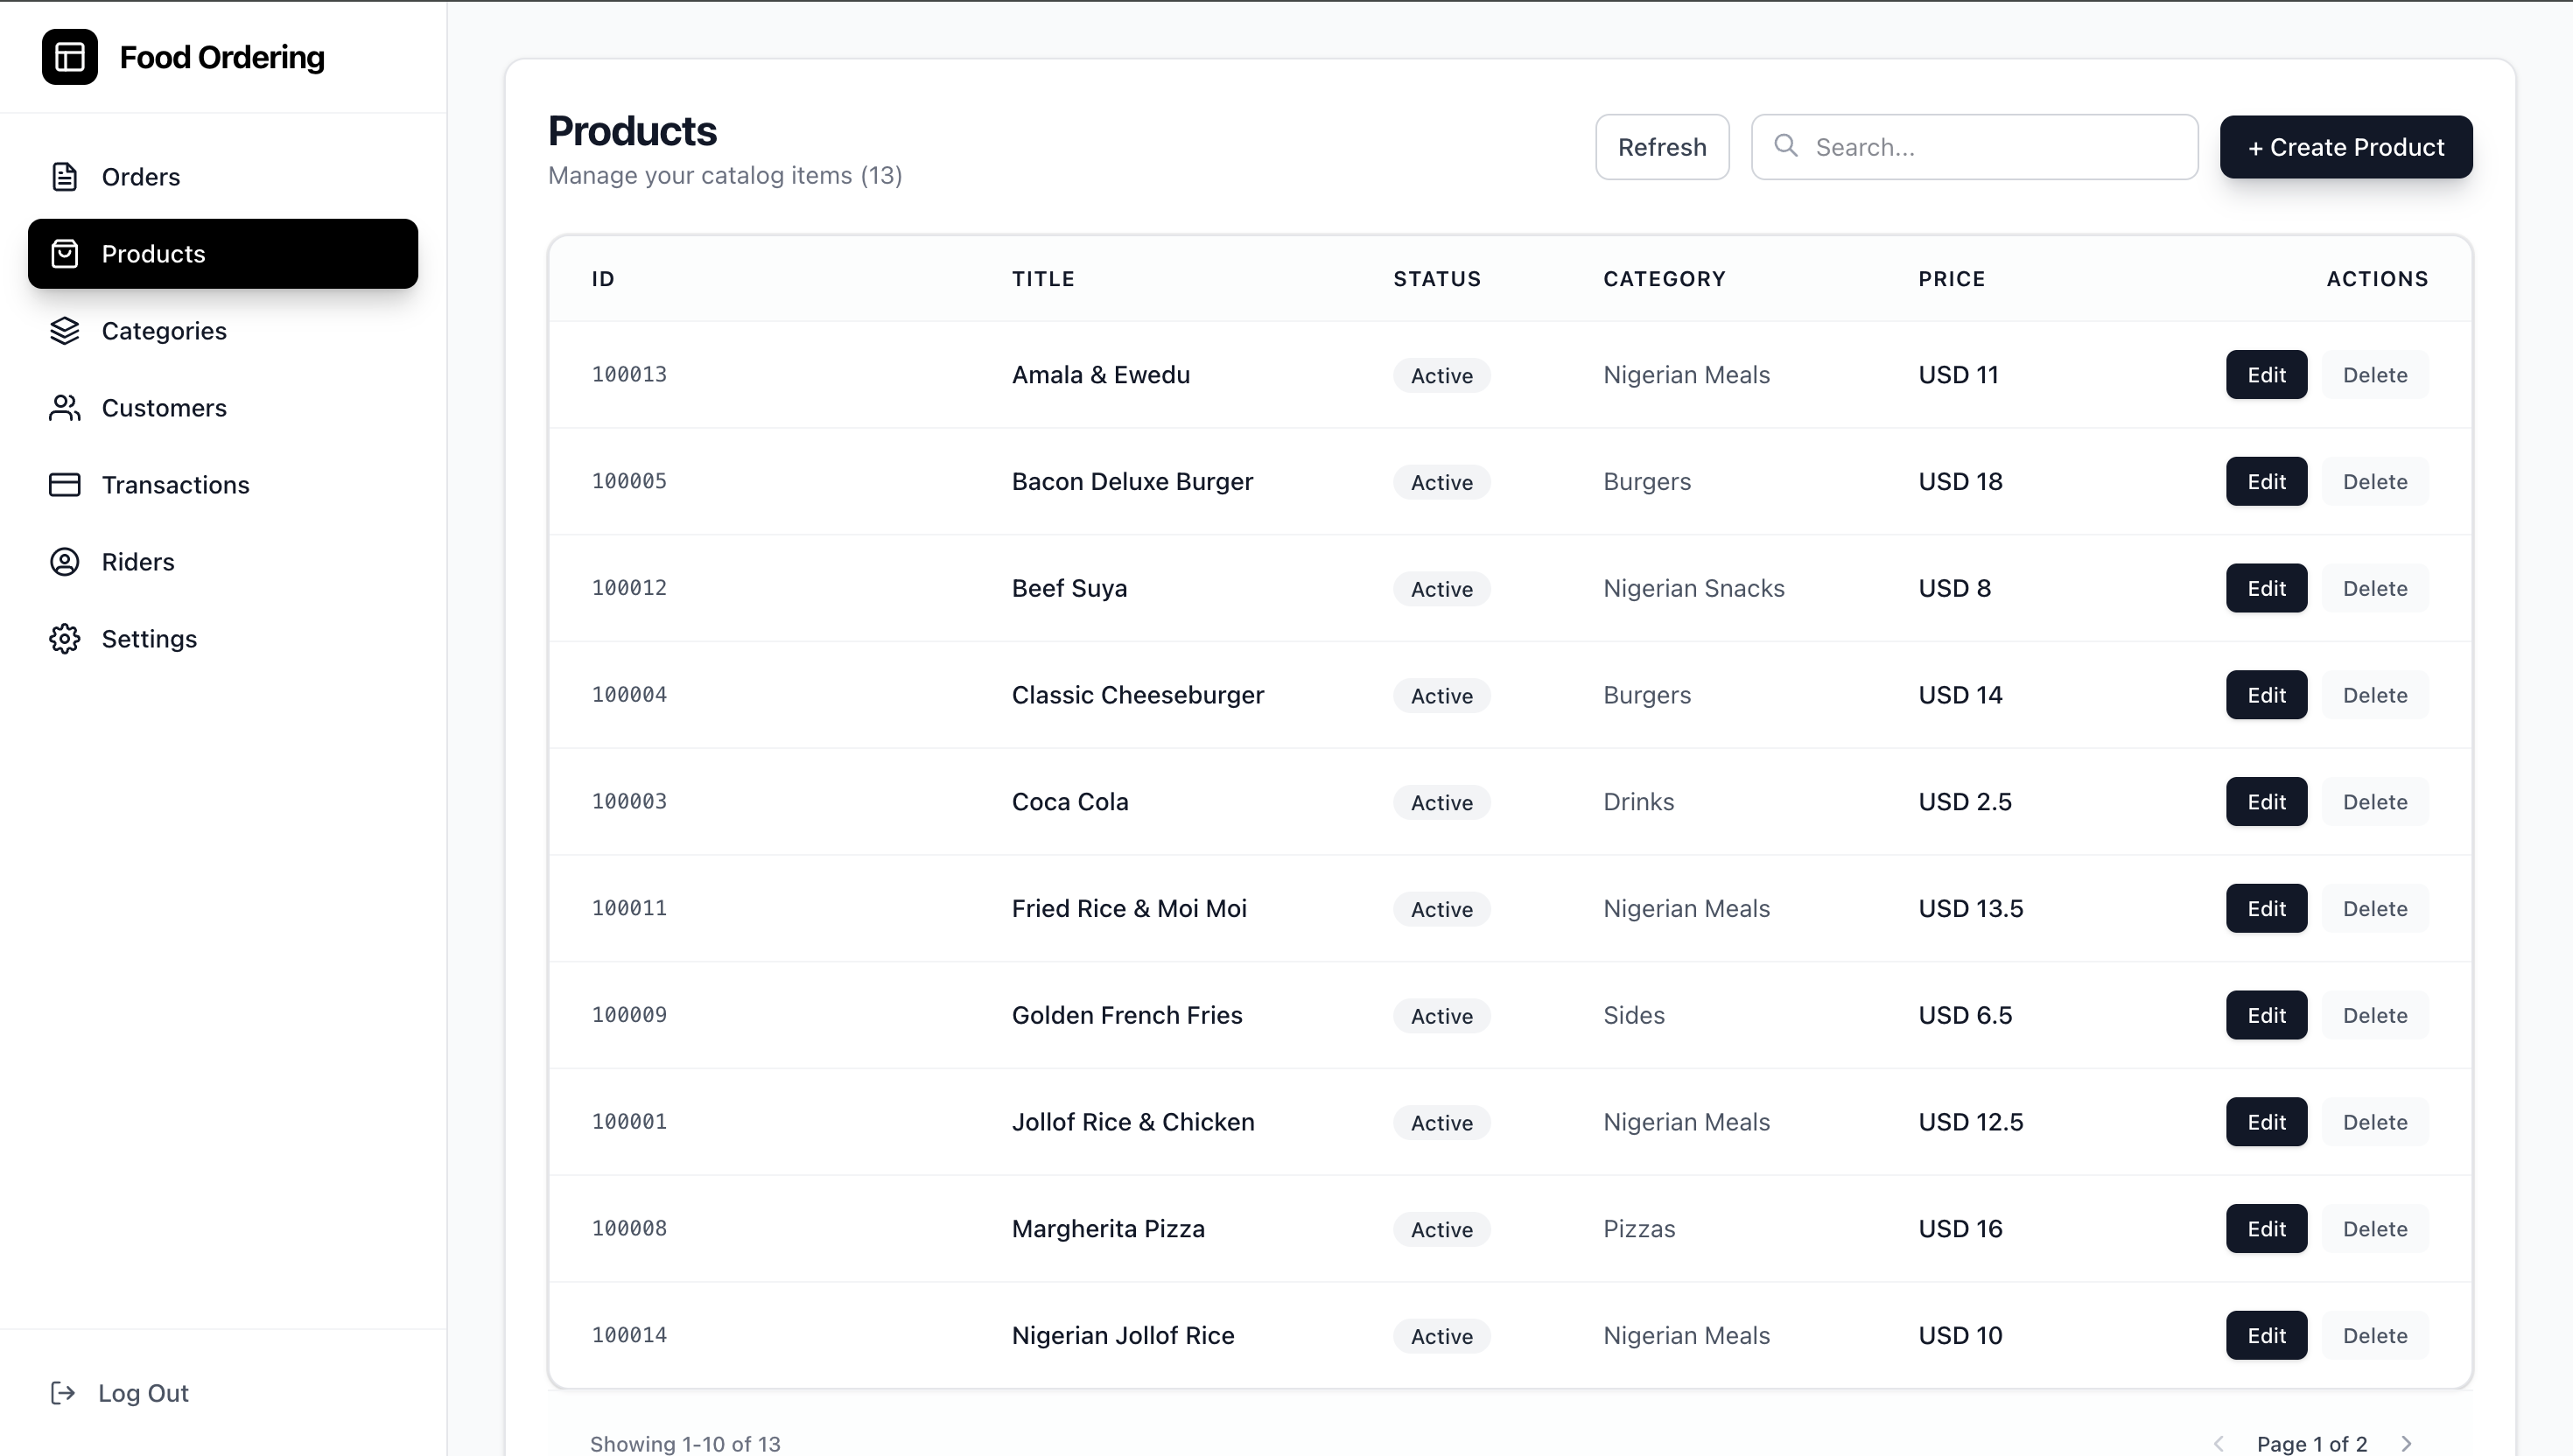Click the Food Ordering logo icon

69,57
